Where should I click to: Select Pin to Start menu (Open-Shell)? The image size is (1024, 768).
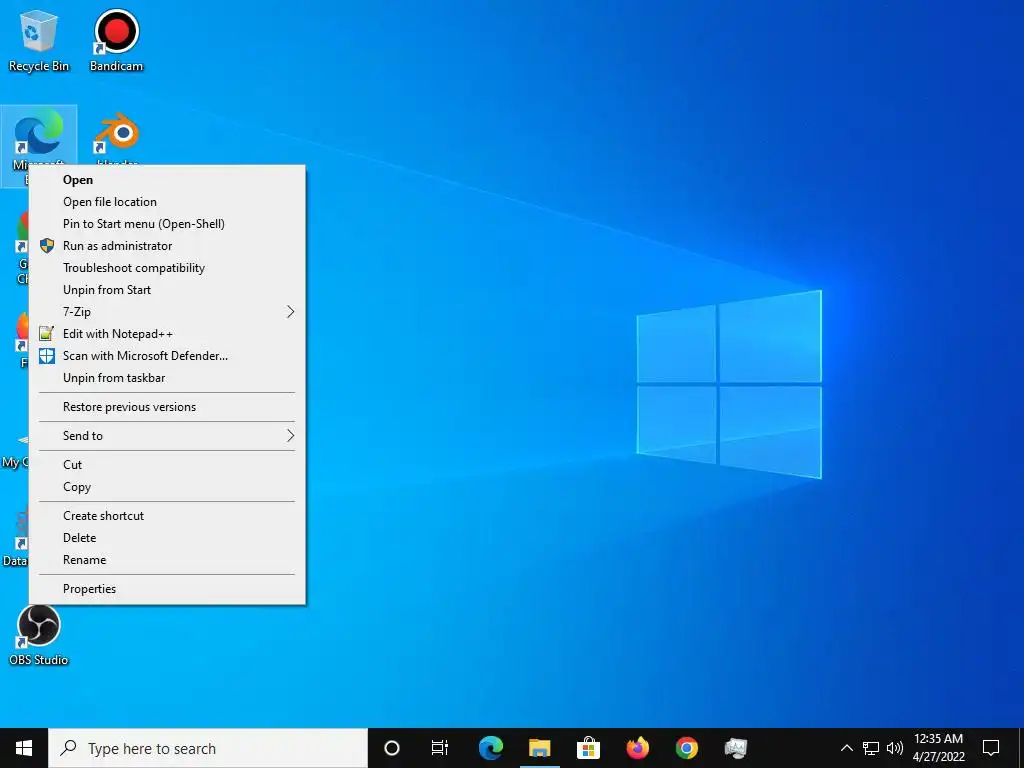[167, 224]
